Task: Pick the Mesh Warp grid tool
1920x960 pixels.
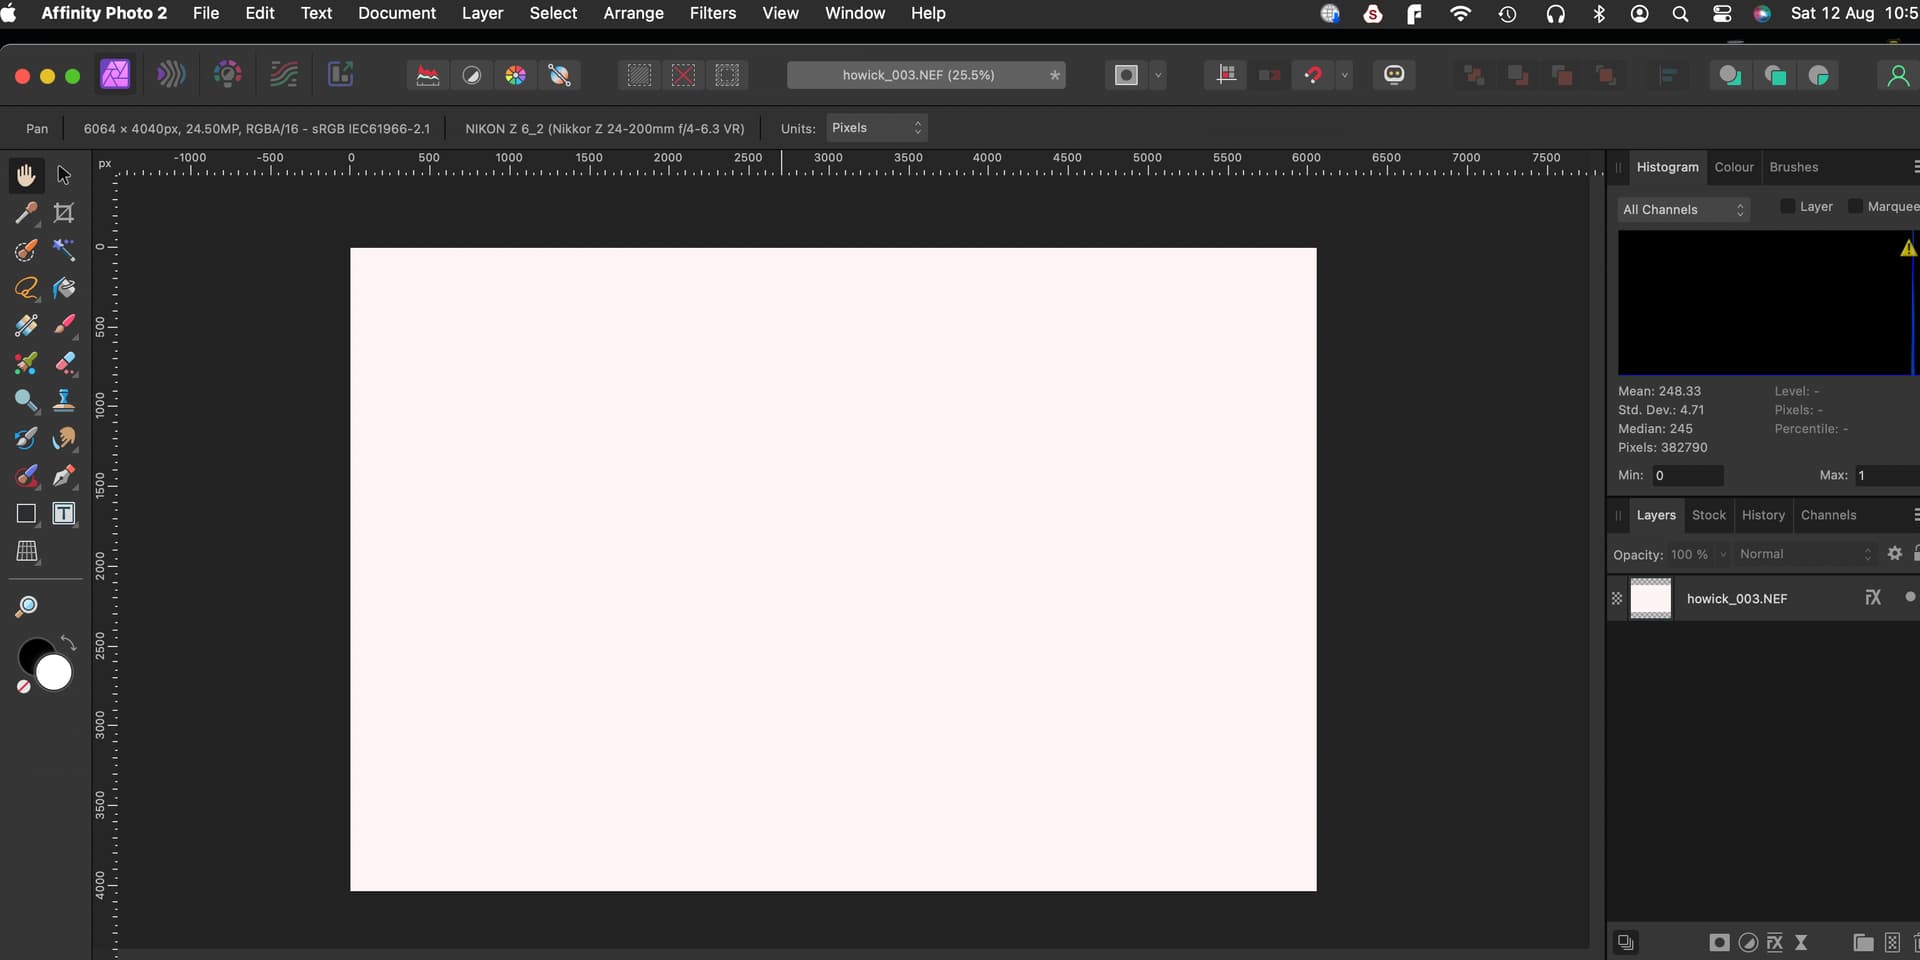Action: [x=27, y=551]
